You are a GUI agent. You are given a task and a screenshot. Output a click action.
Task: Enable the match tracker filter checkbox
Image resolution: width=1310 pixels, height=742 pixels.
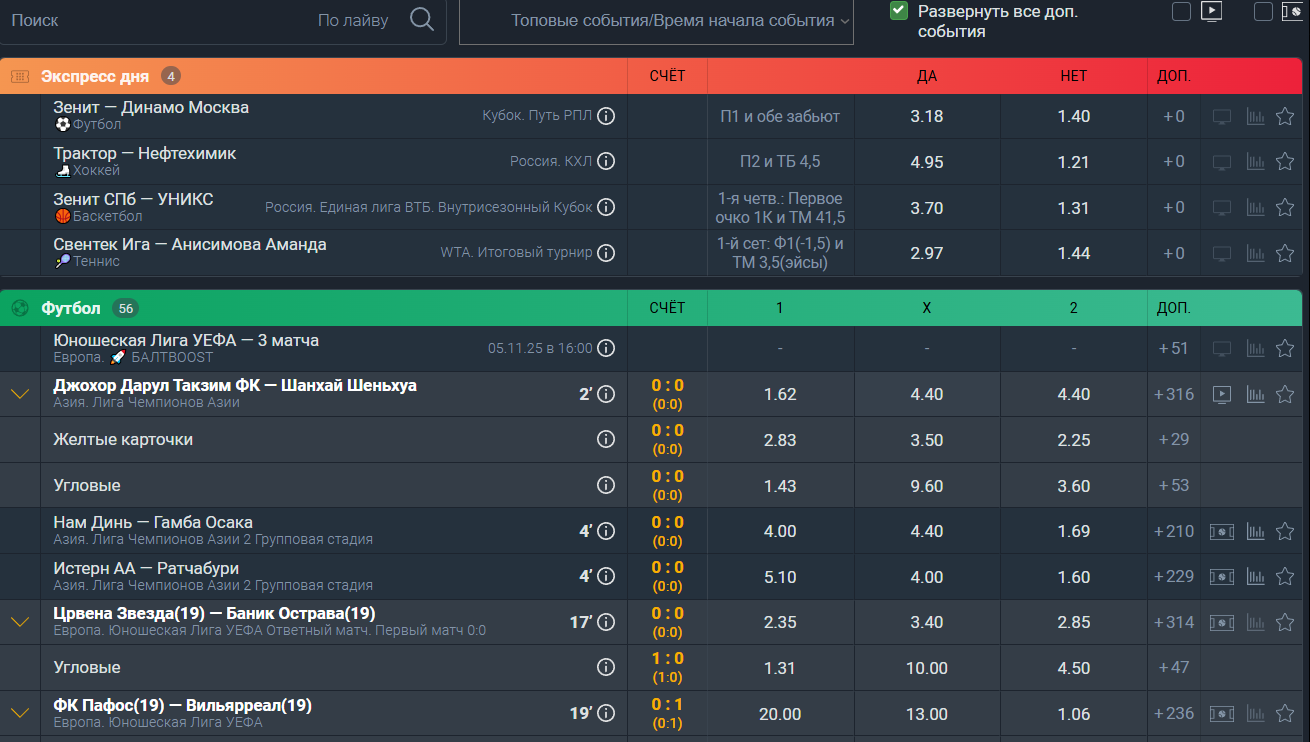point(1263,12)
